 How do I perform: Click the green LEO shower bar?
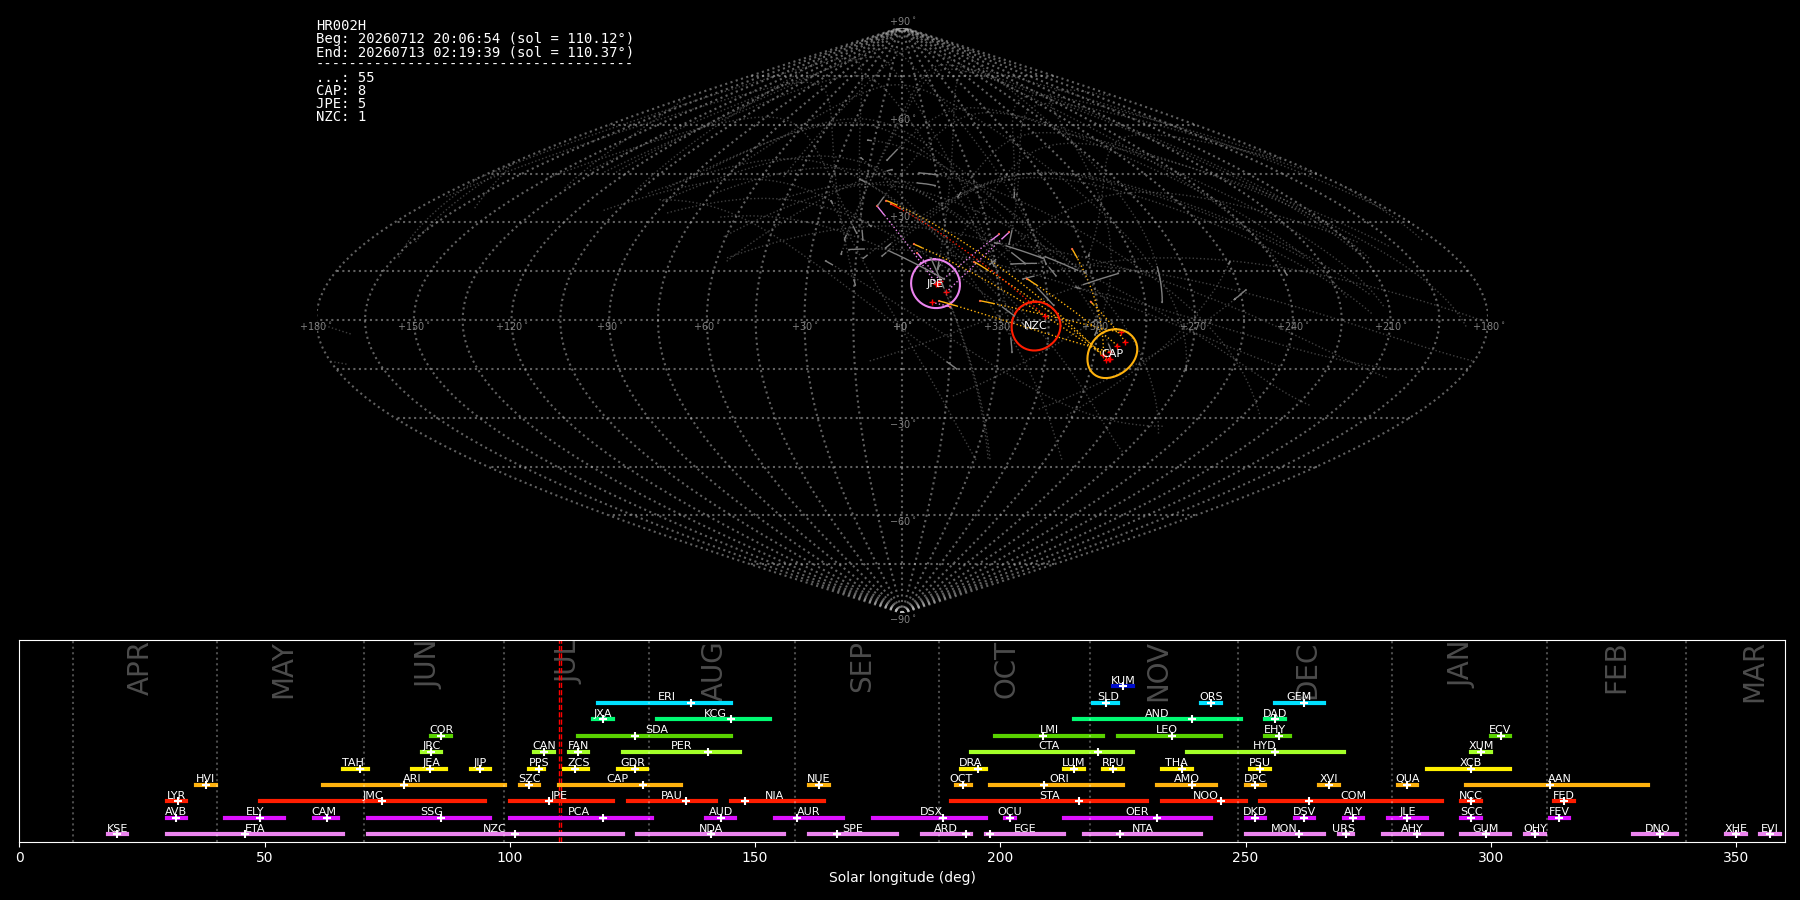coord(1169,736)
